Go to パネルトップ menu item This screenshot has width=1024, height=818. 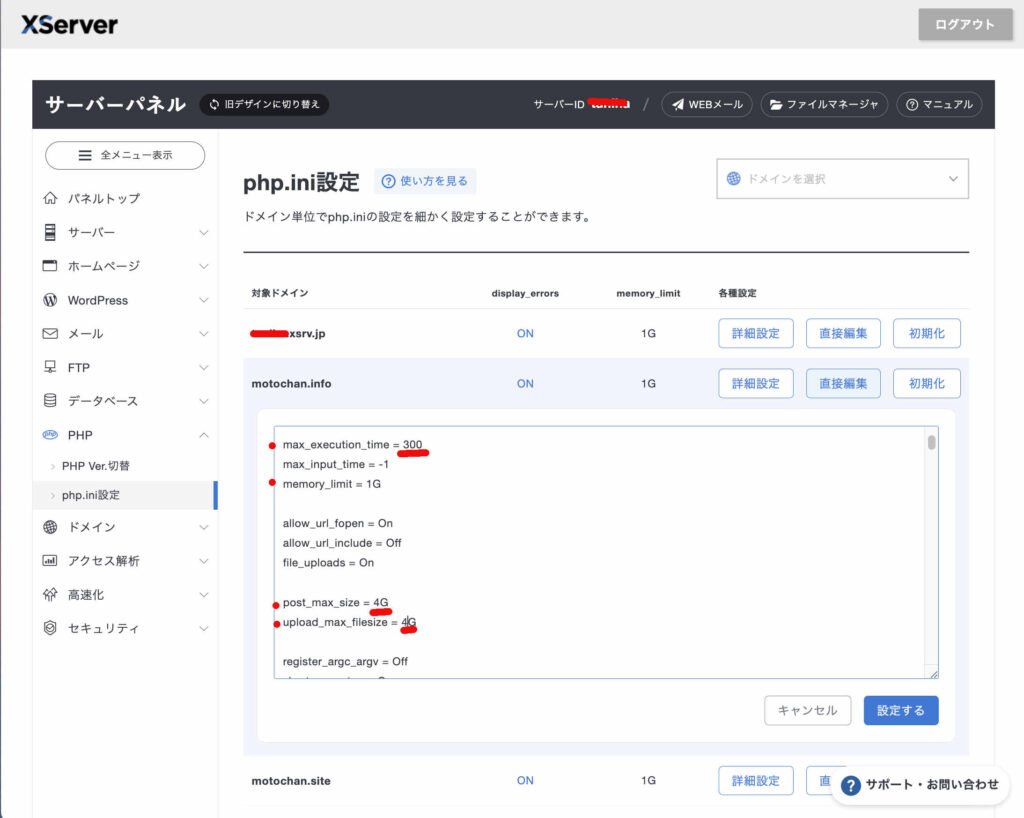point(104,198)
